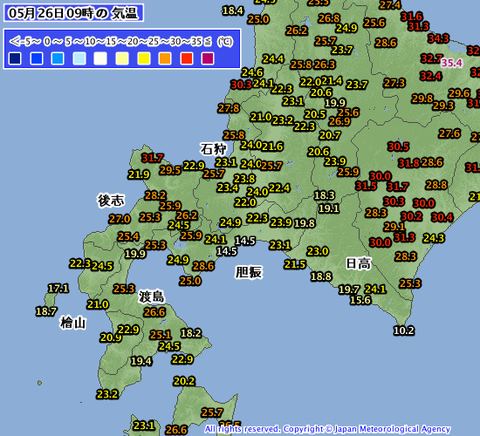Screen dimensions: 480x436
Task: Click the orange 25 to 30°C swatch
Action: coord(165,58)
